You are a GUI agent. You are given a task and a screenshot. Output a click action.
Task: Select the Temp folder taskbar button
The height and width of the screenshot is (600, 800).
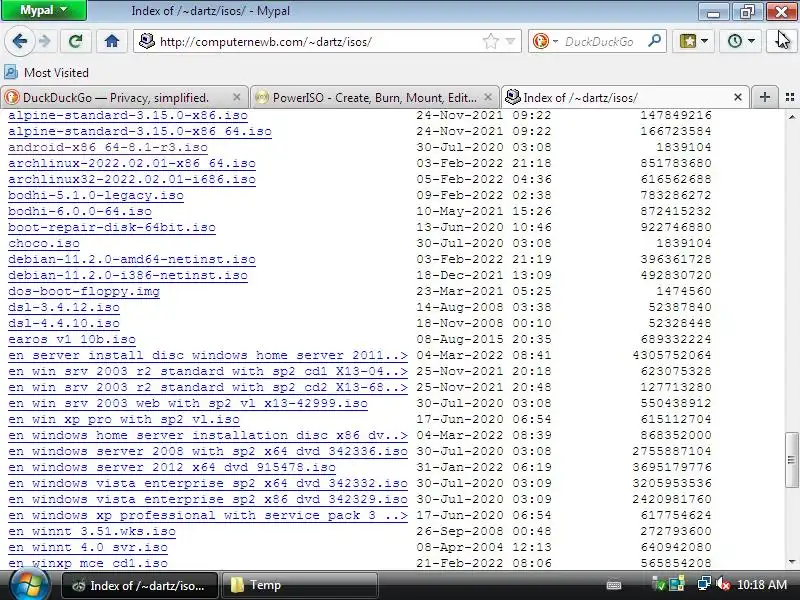click(x=300, y=585)
